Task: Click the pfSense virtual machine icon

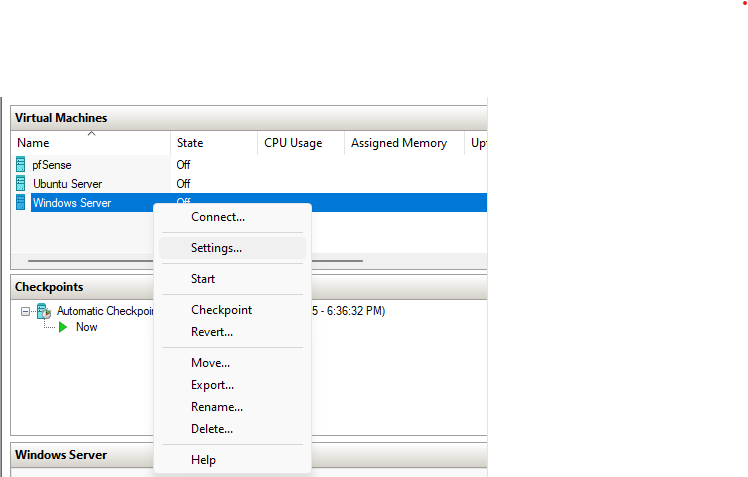Action: point(21,164)
